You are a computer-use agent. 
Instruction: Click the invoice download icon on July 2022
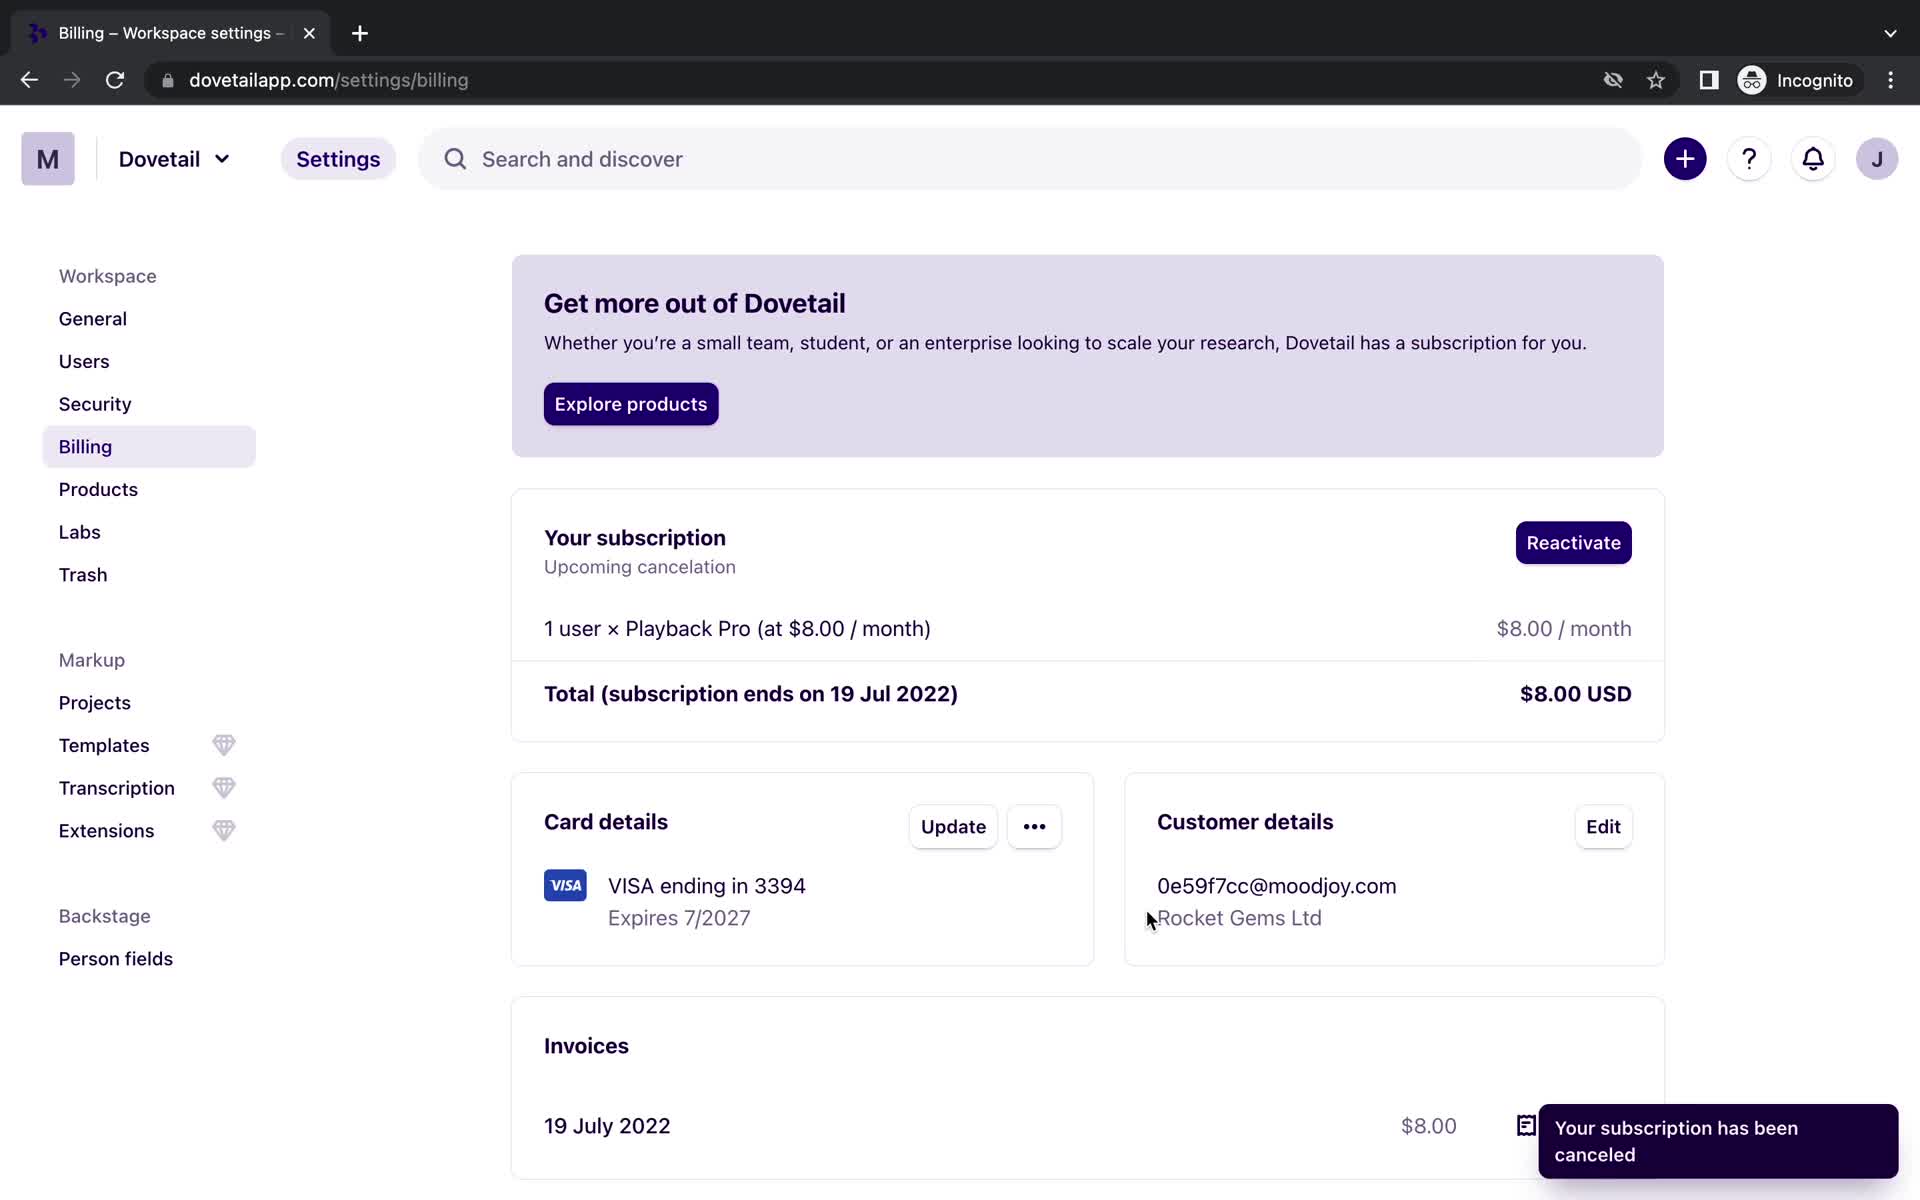click(1526, 1125)
